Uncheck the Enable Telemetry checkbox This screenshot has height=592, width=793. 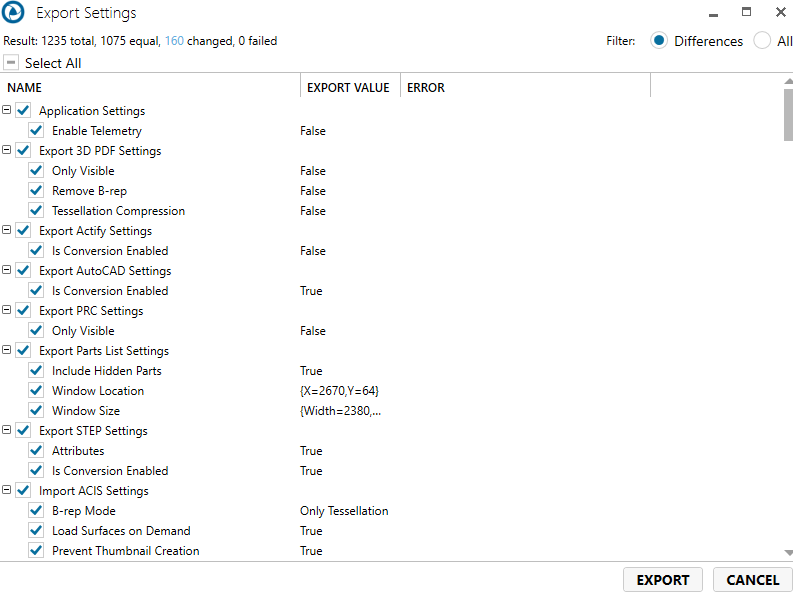click(36, 131)
